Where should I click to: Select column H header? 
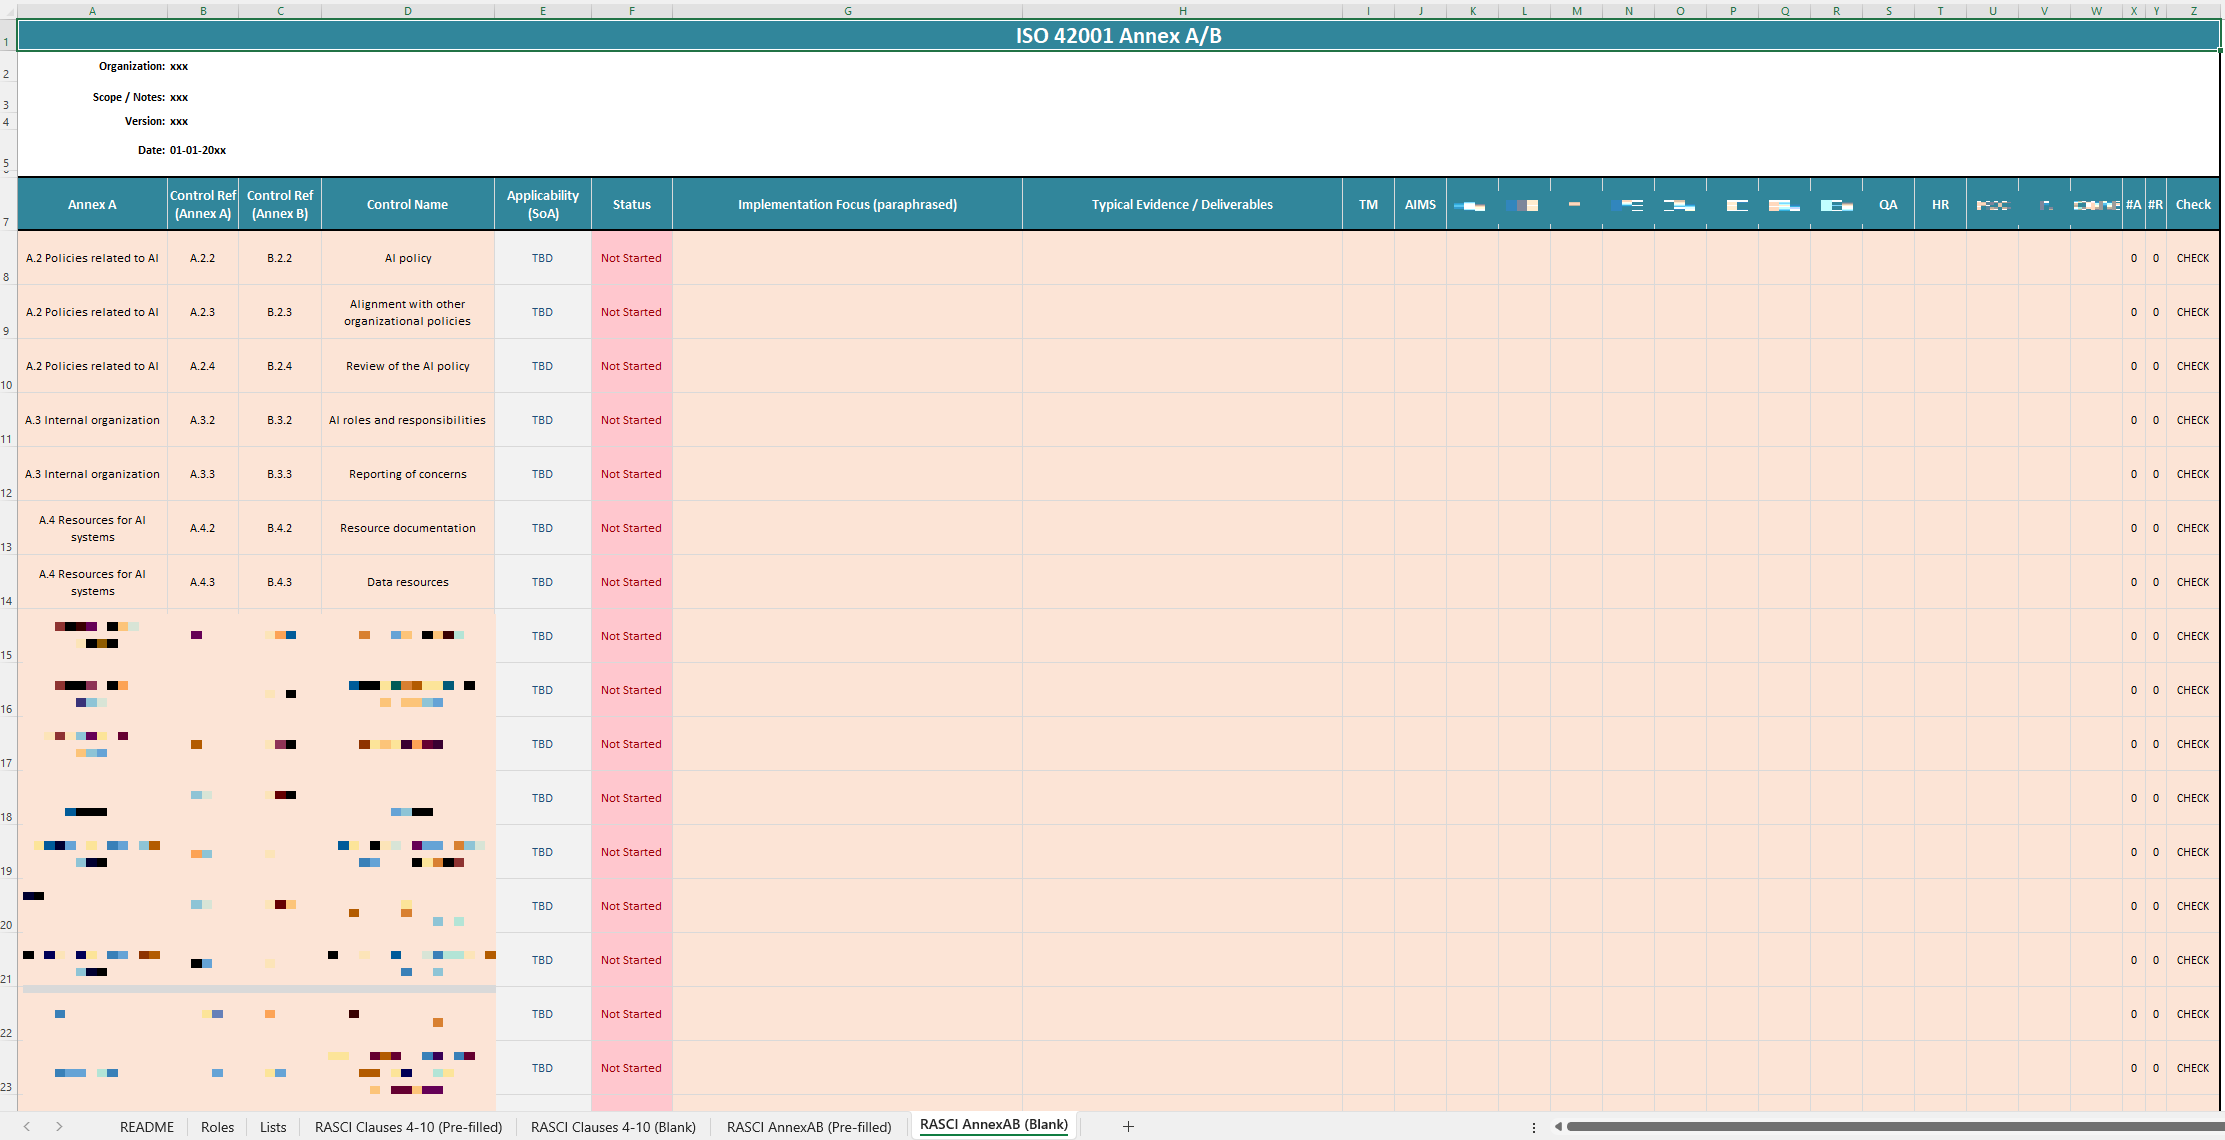(x=1182, y=11)
